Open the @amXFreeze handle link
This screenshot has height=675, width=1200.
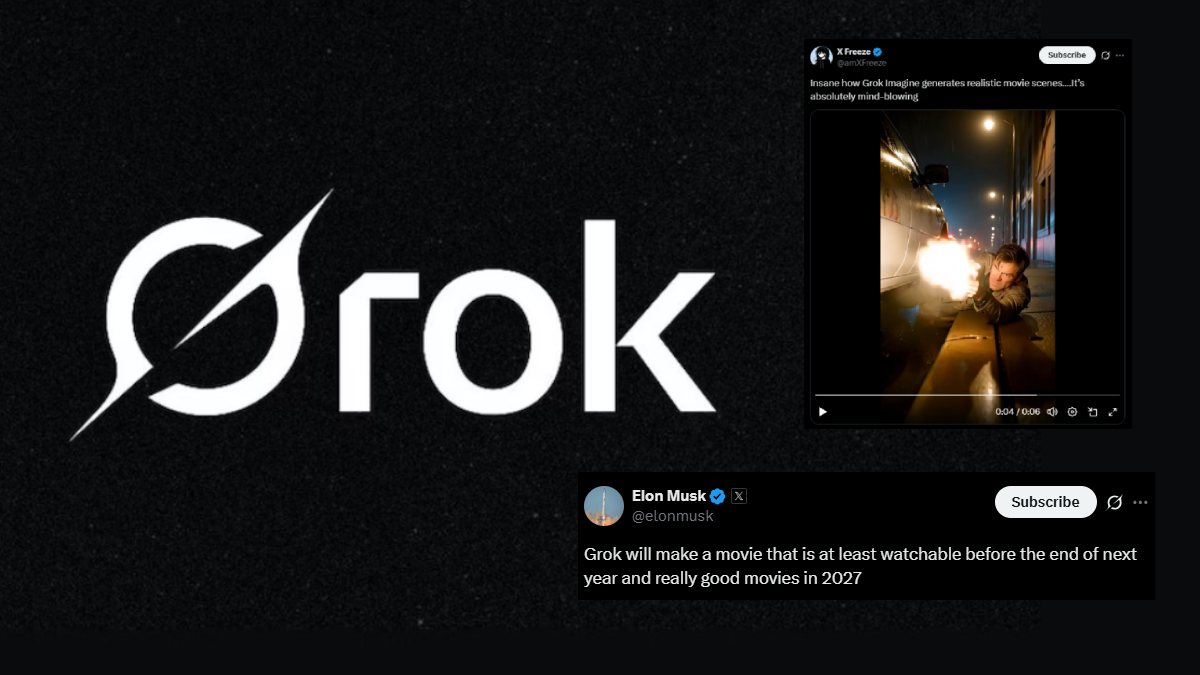click(x=861, y=63)
